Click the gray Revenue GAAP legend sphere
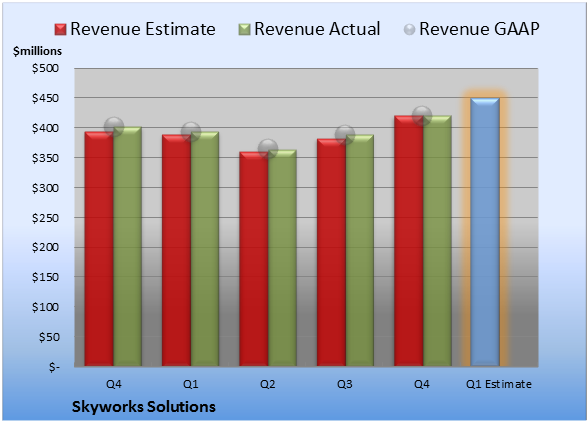The width and height of the screenshot is (588, 422). pyautogui.click(x=410, y=29)
